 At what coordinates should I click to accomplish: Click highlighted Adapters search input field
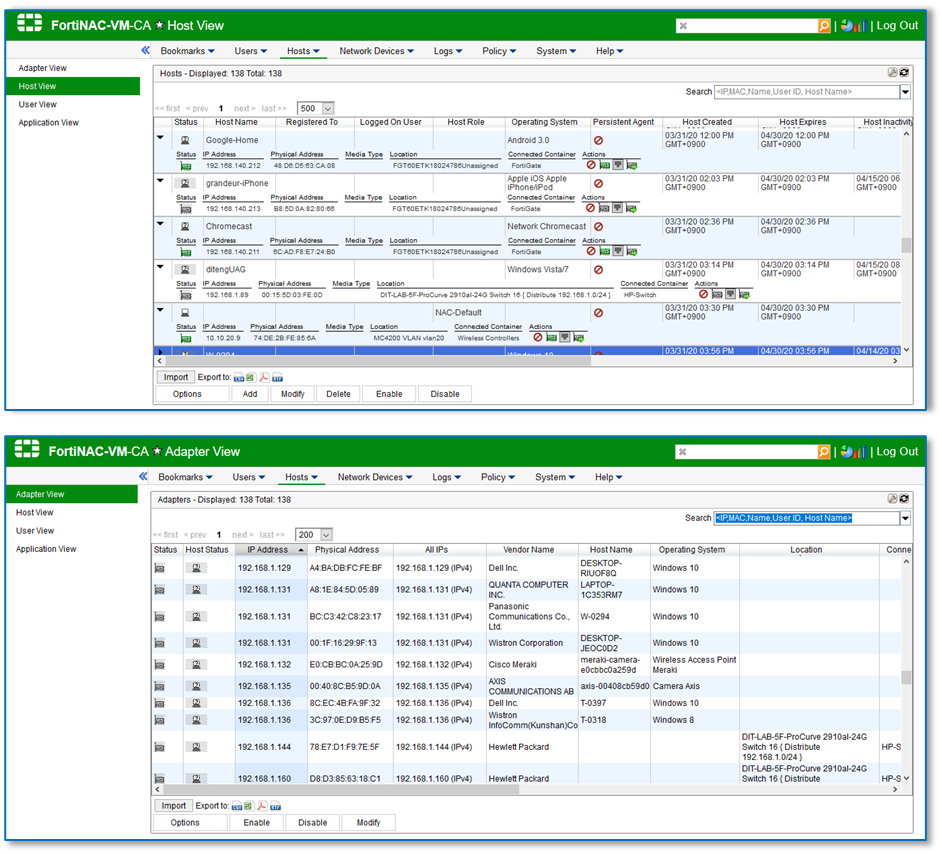coord(807,518)
